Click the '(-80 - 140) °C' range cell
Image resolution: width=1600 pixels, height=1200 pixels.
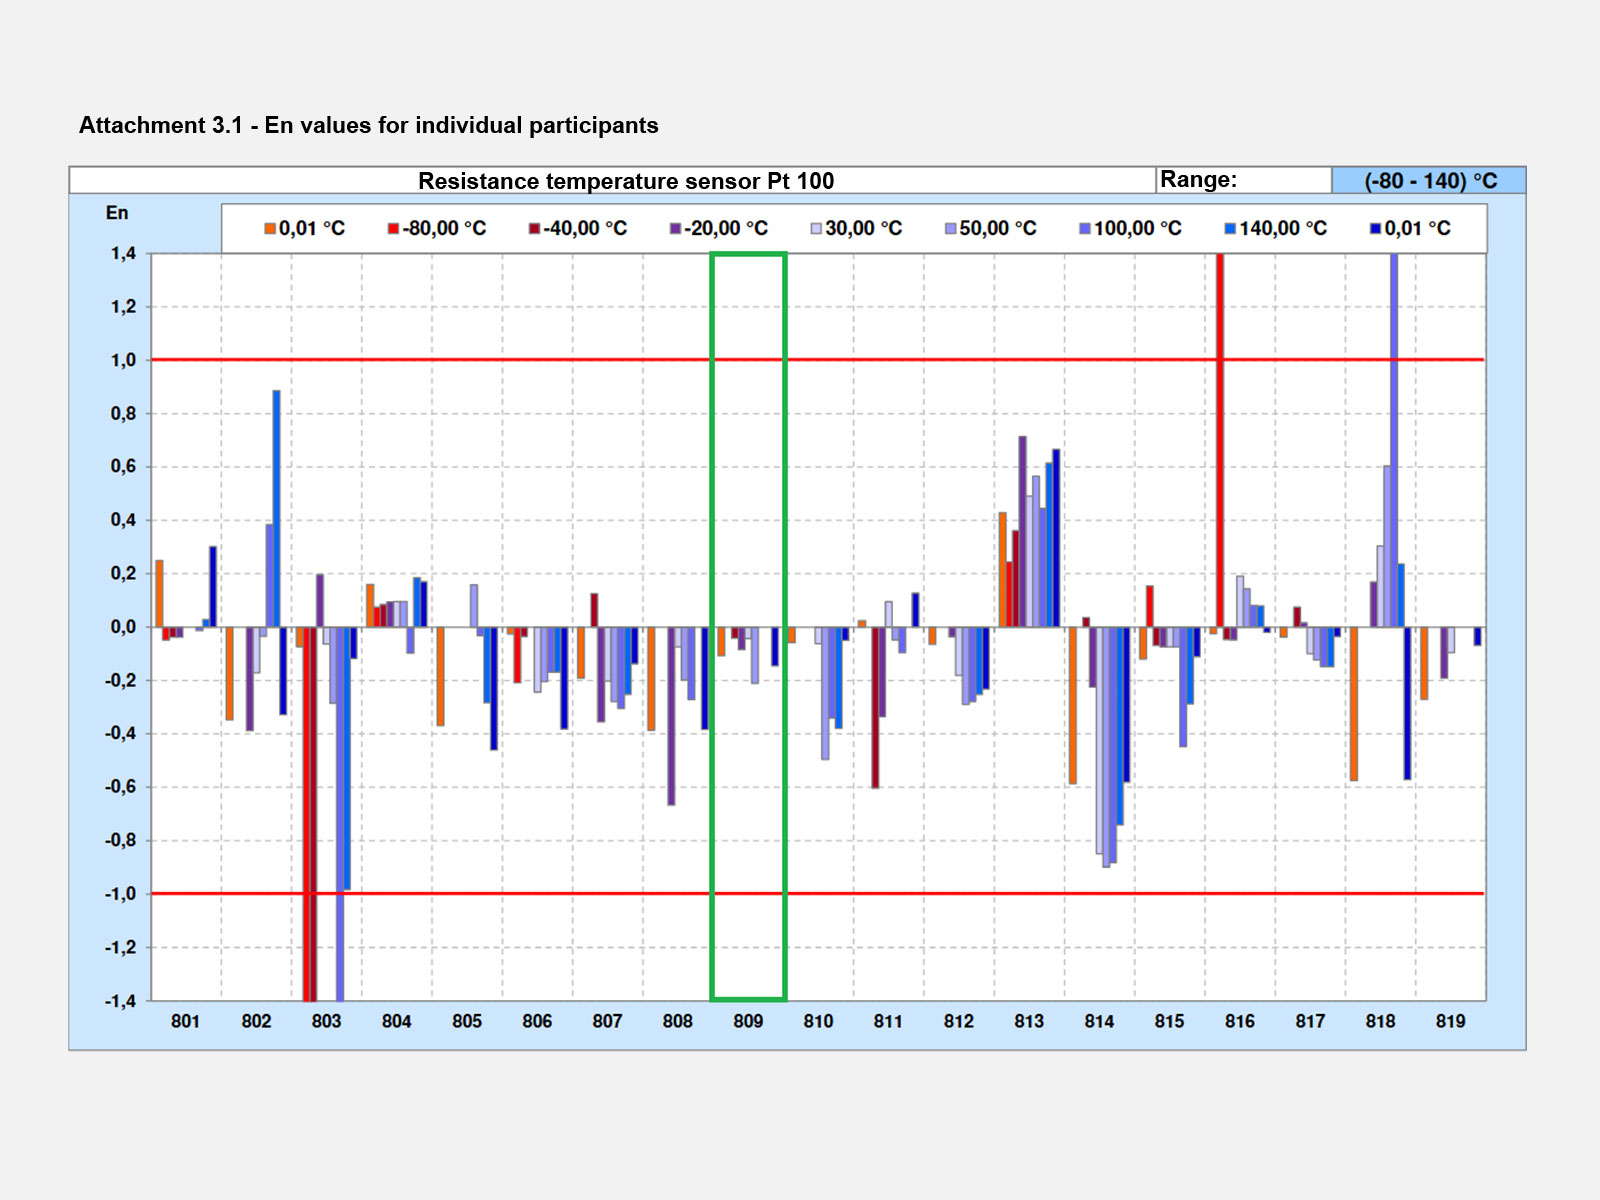point(1430,181)
